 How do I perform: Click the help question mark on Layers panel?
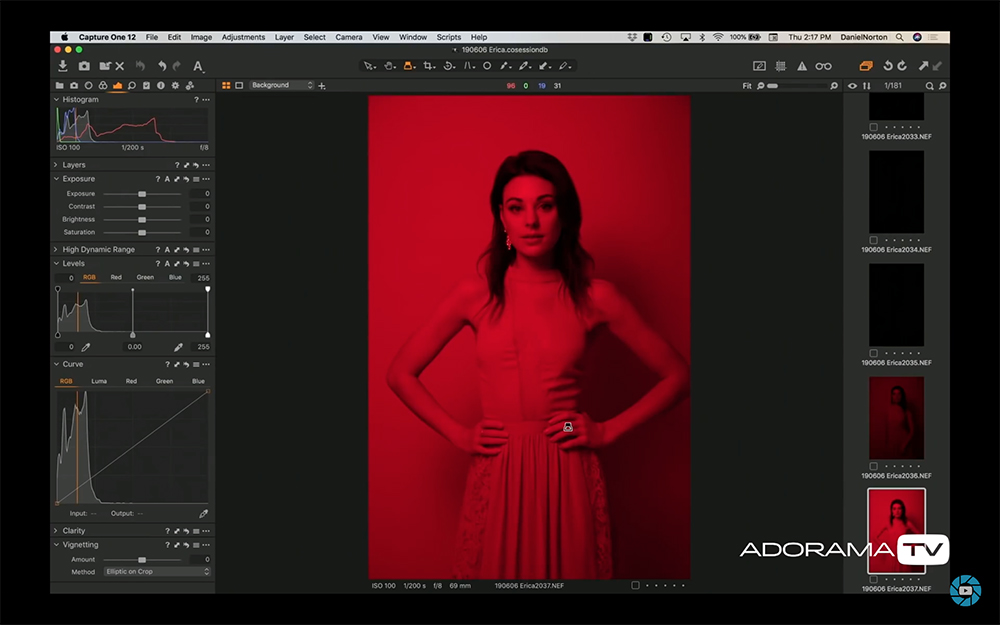(177, 165)
